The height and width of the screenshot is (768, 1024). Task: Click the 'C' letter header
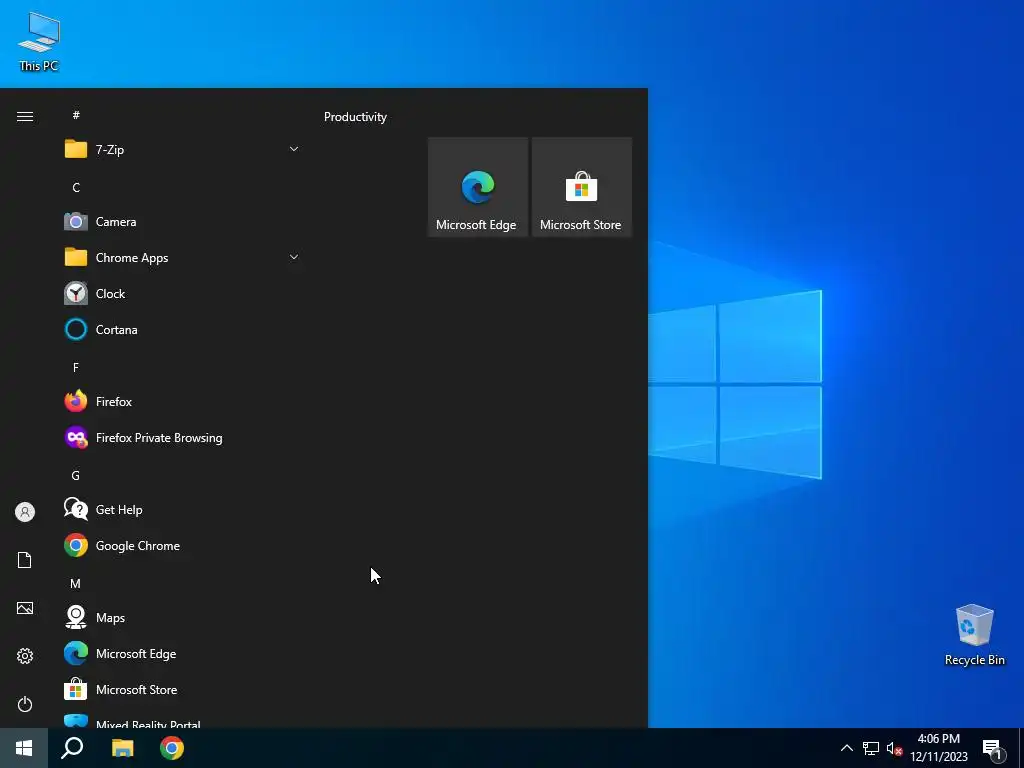(x=76, y=187)
